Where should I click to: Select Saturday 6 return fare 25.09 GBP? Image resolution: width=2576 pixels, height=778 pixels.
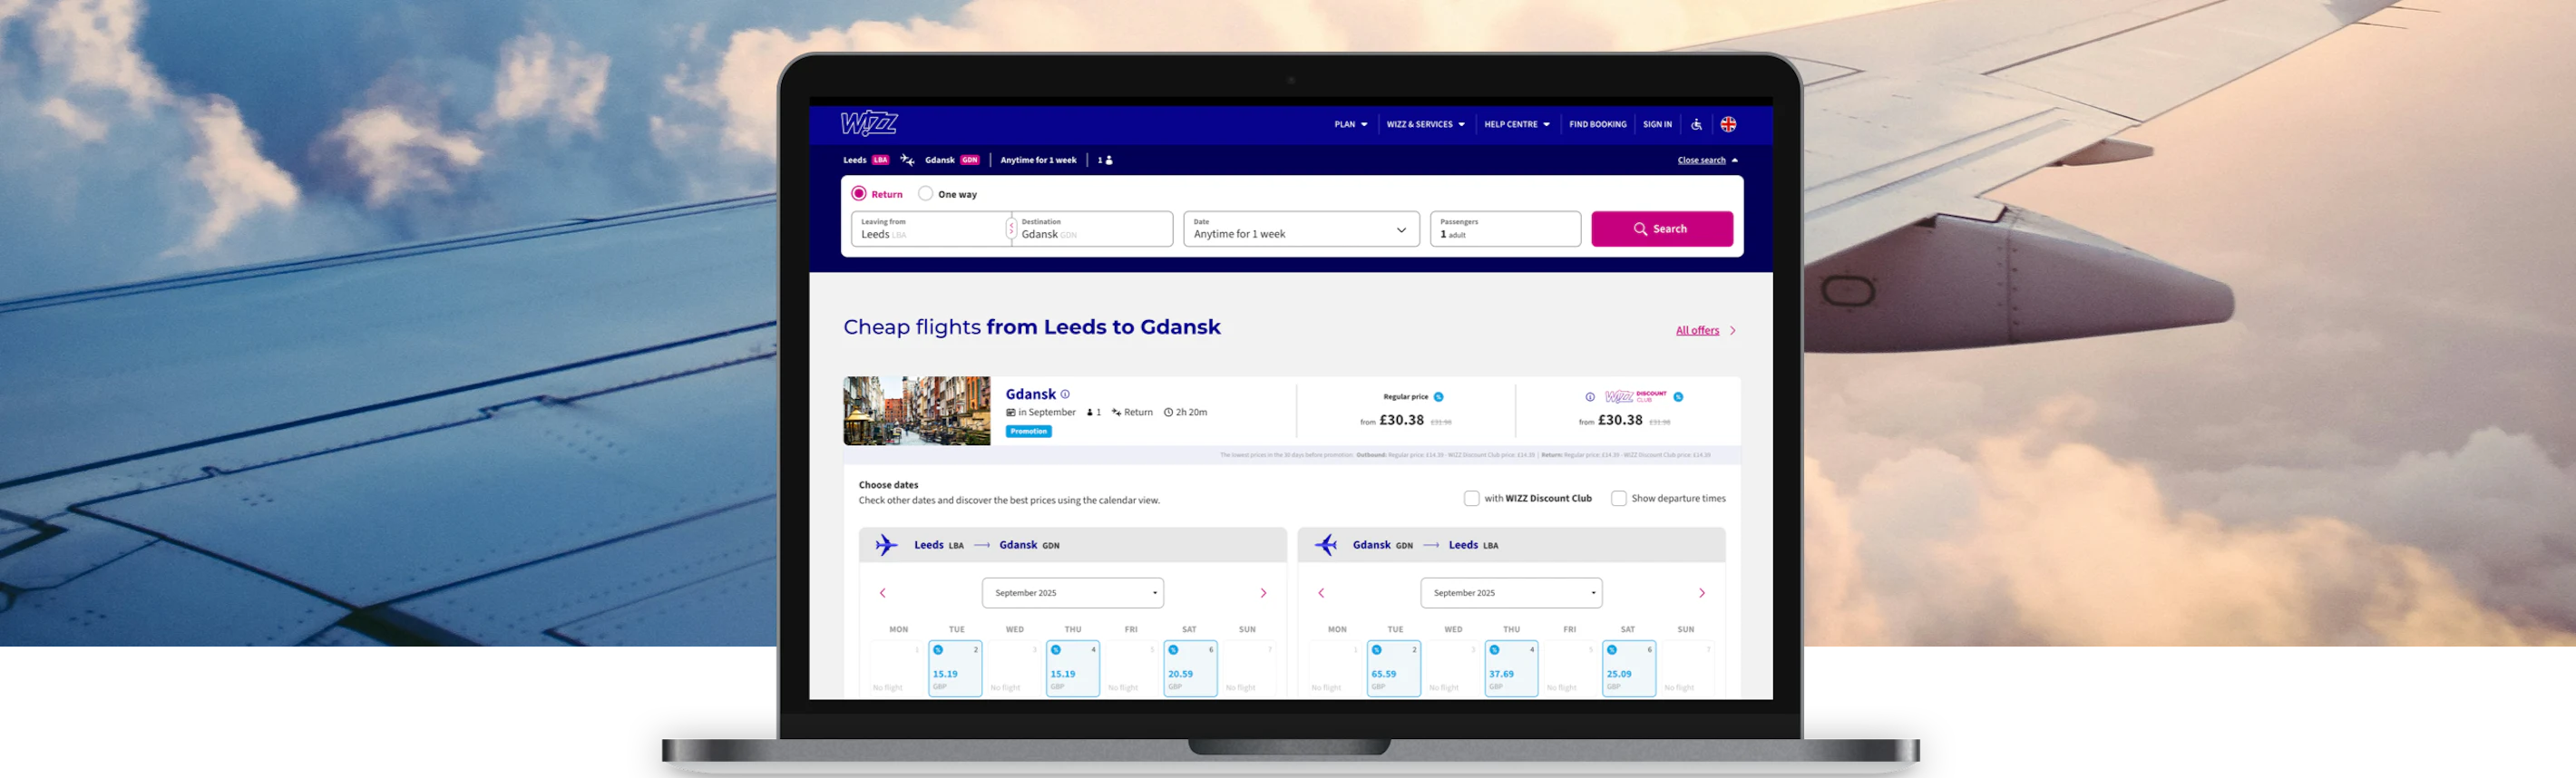pos(1629,668)
